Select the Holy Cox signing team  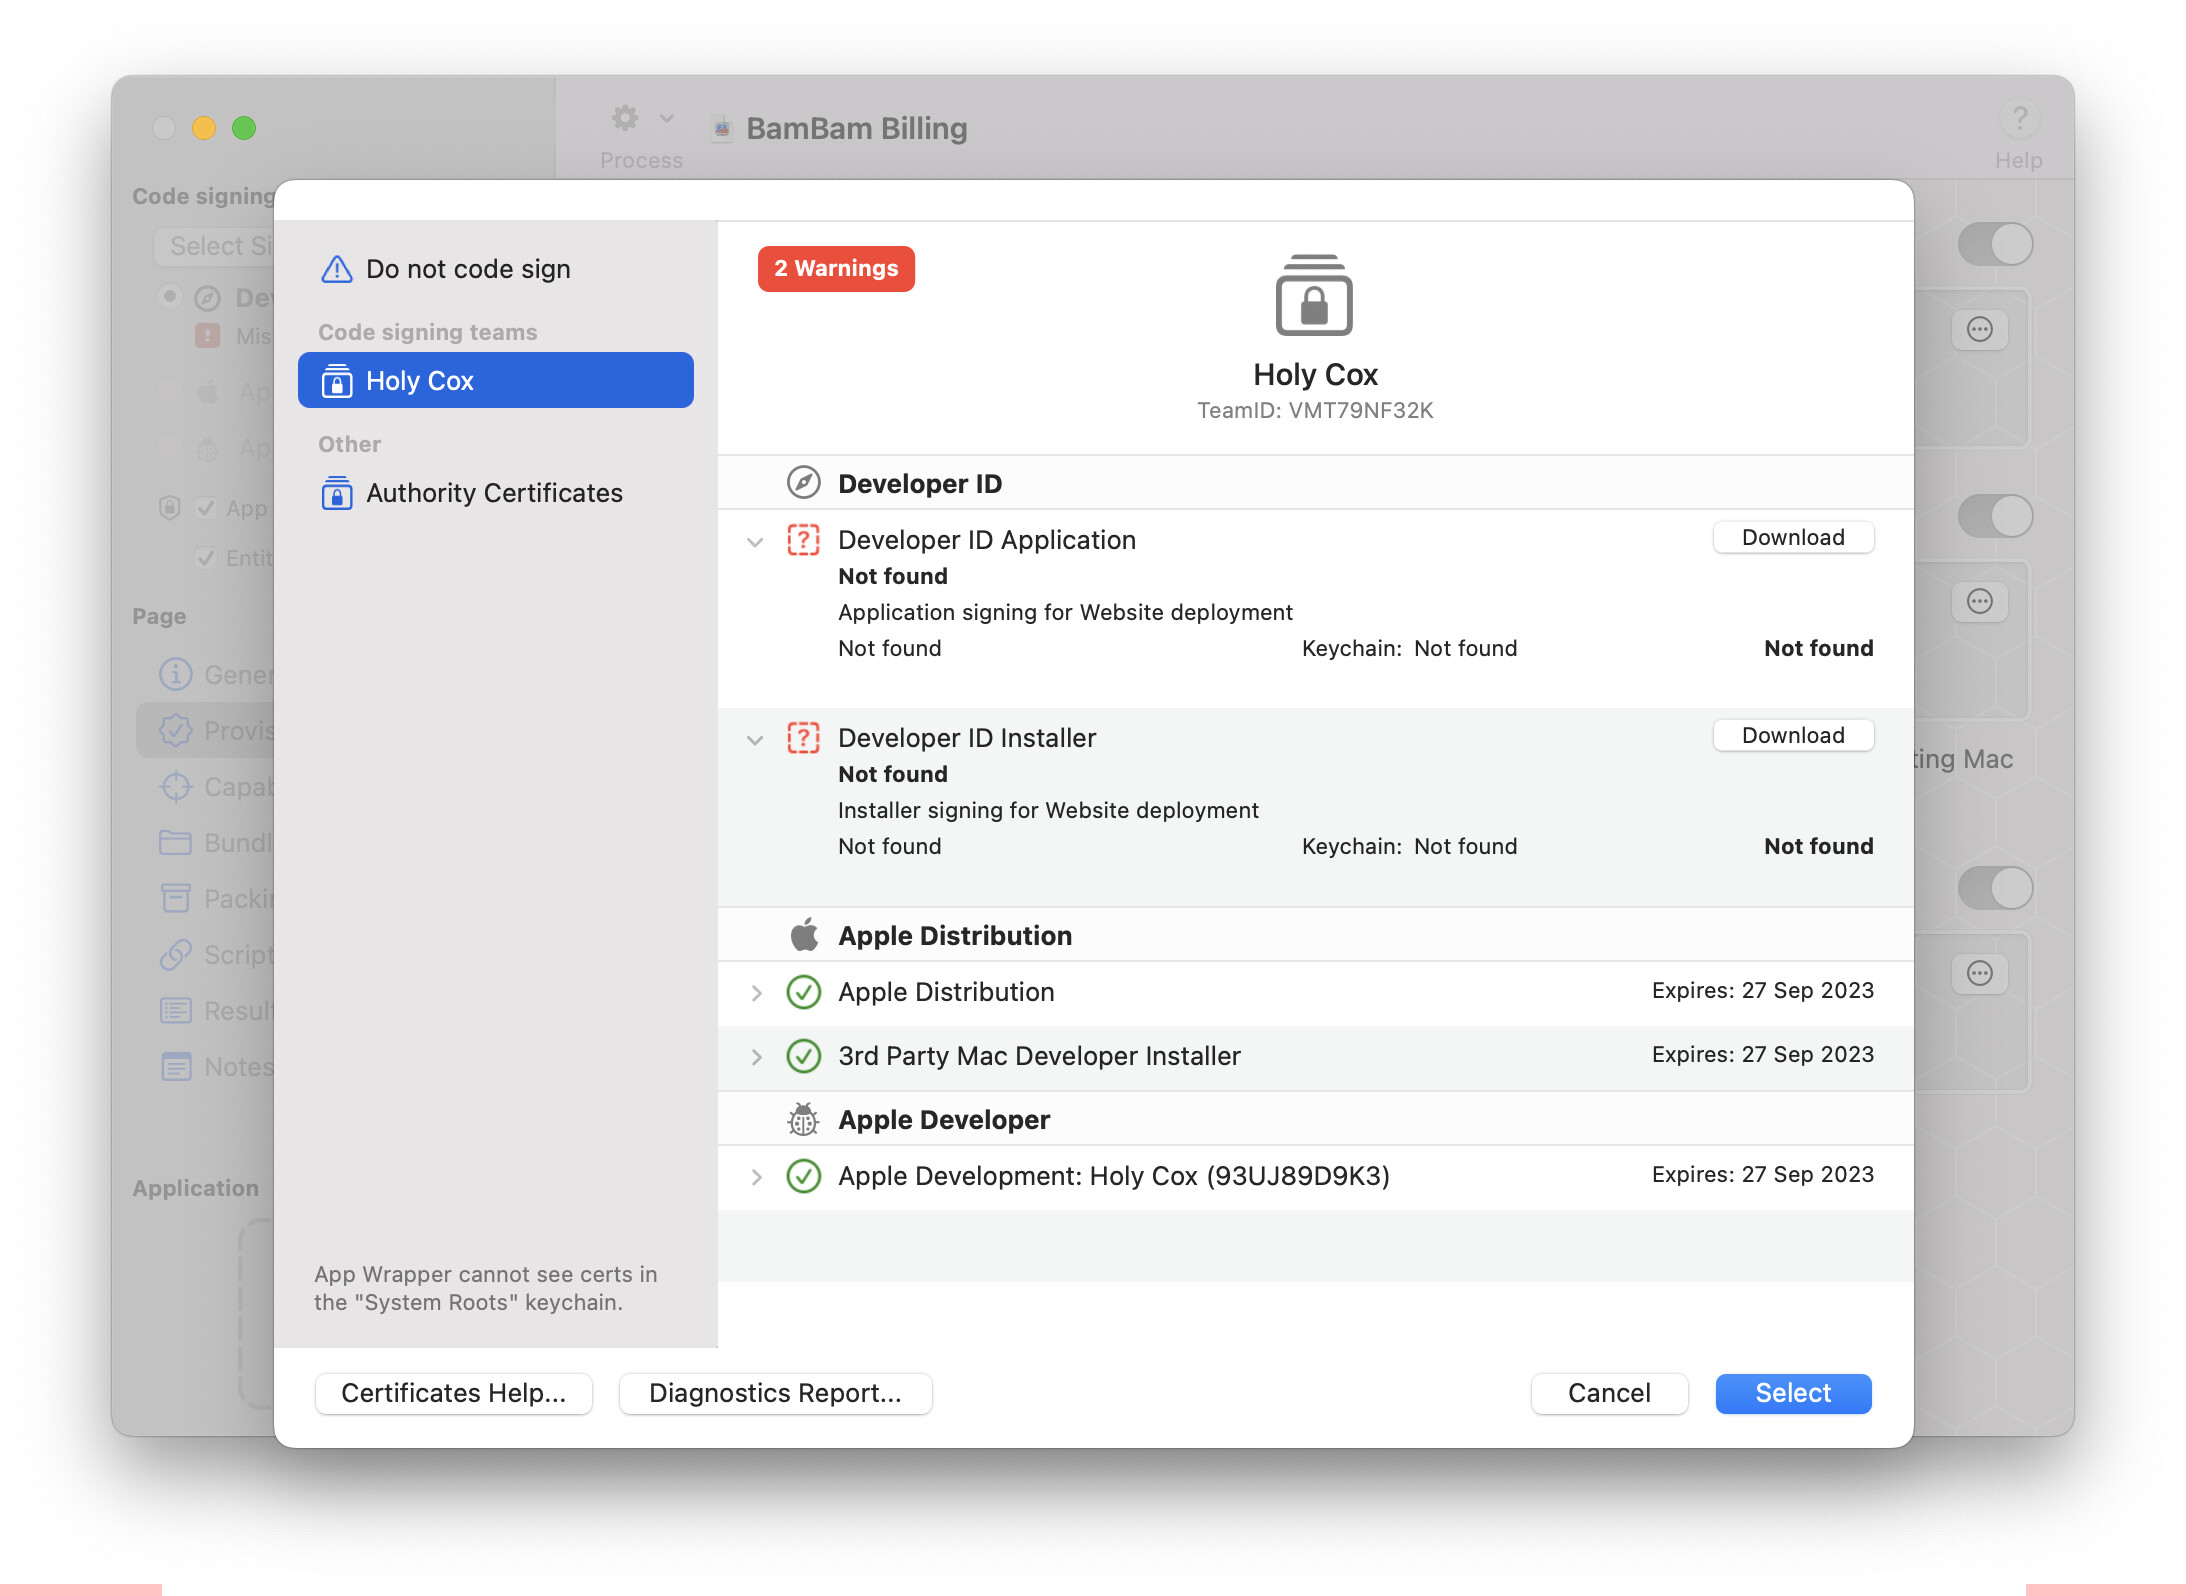click(495, 381)
